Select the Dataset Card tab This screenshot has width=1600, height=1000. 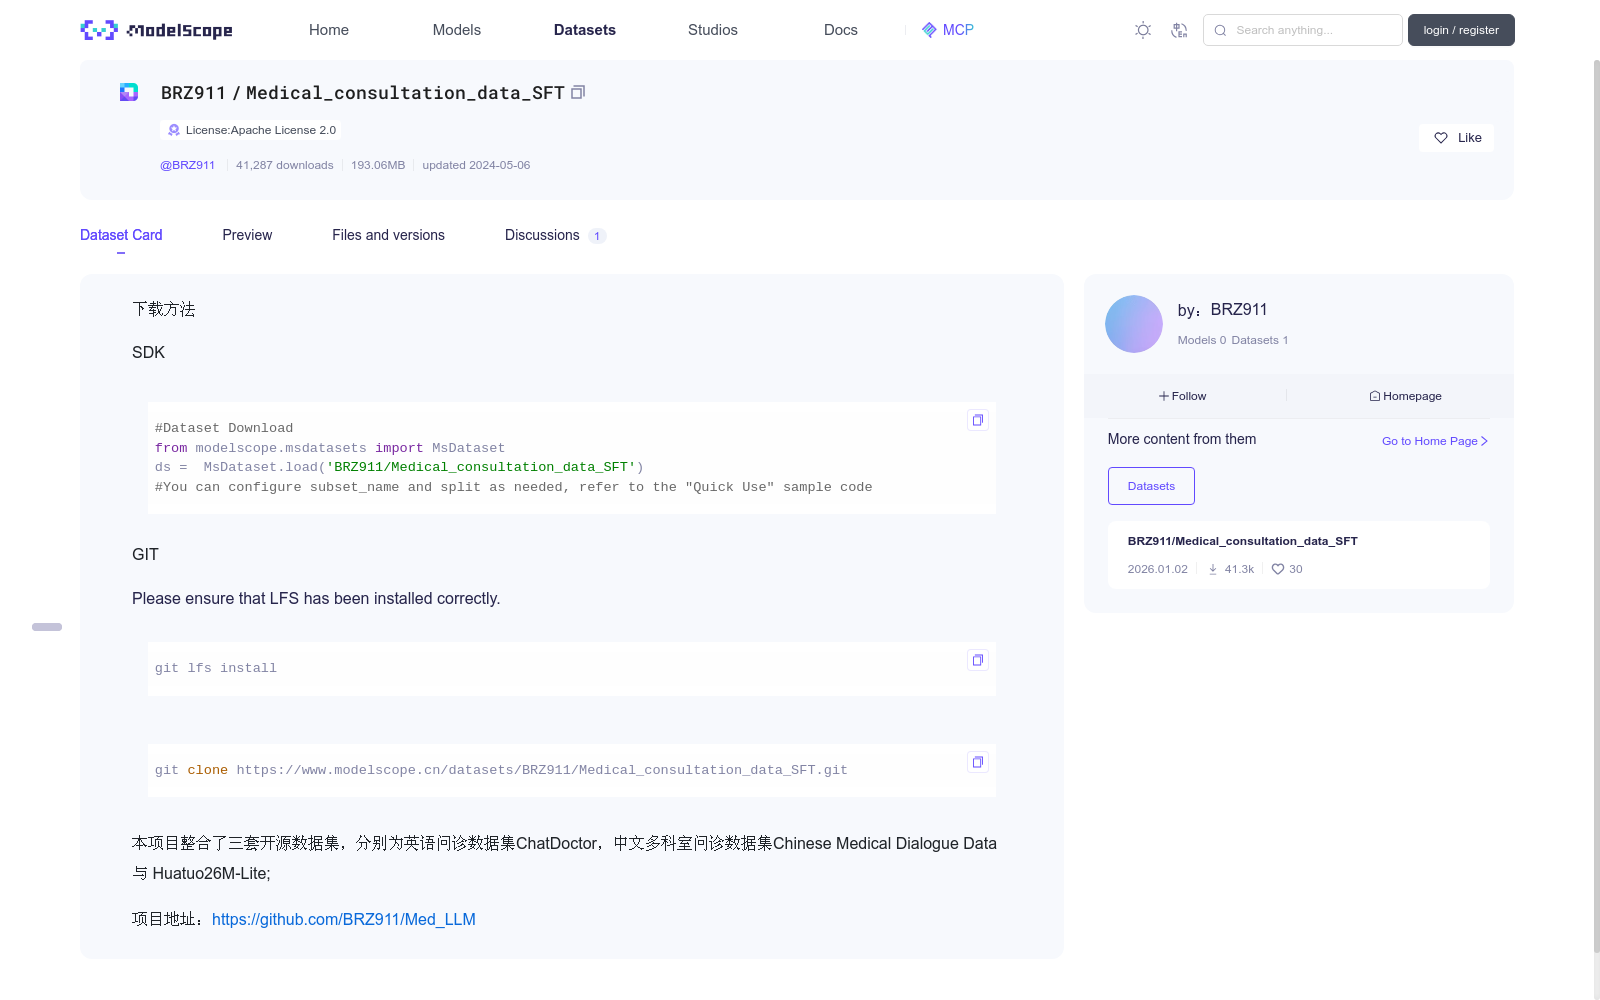click(121, 235)
